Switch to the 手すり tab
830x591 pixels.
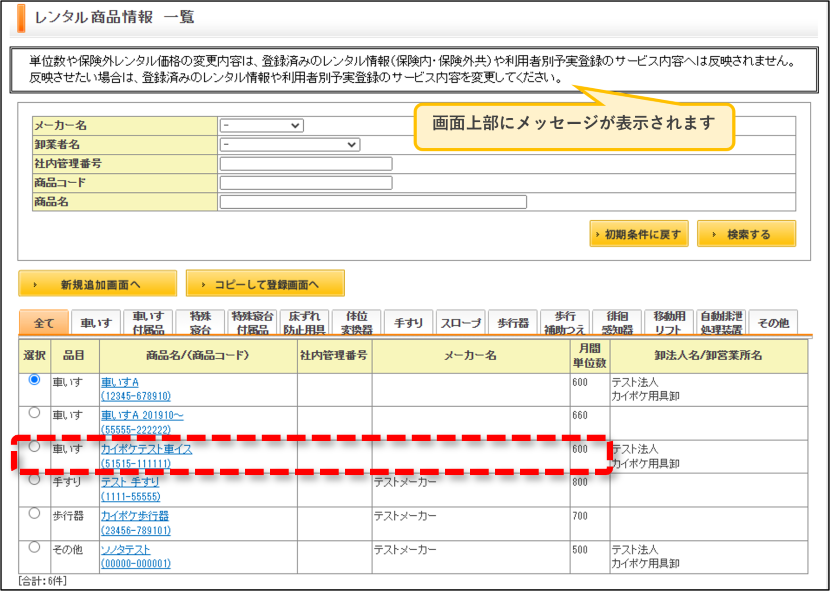click(408, 323)
